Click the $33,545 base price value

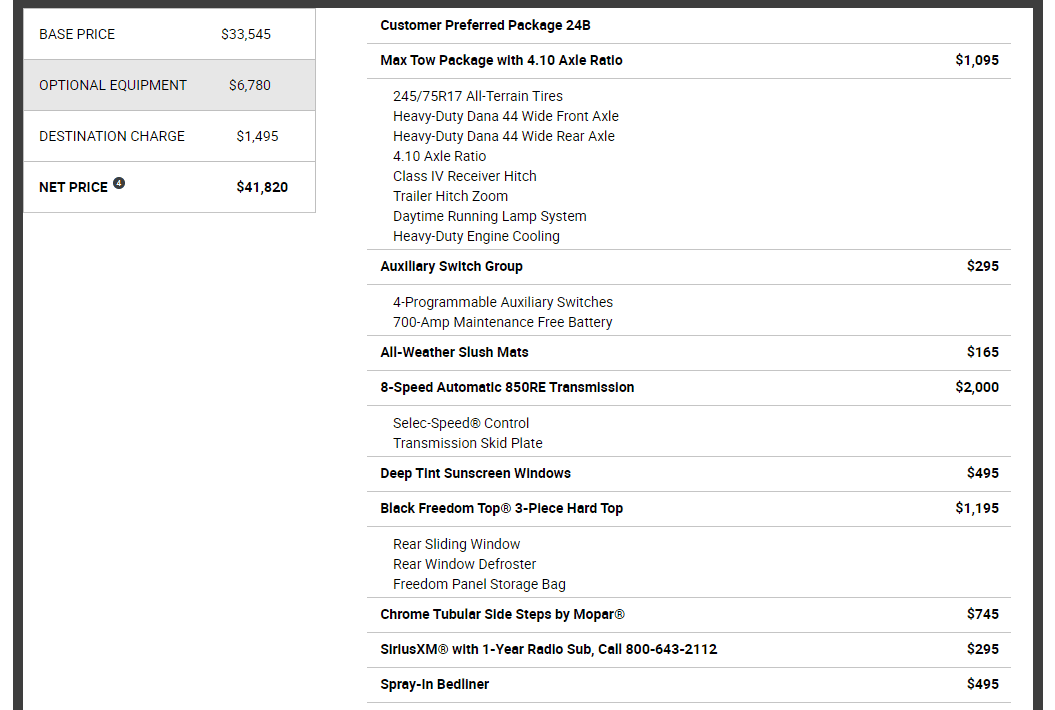(x=246, y=34)
